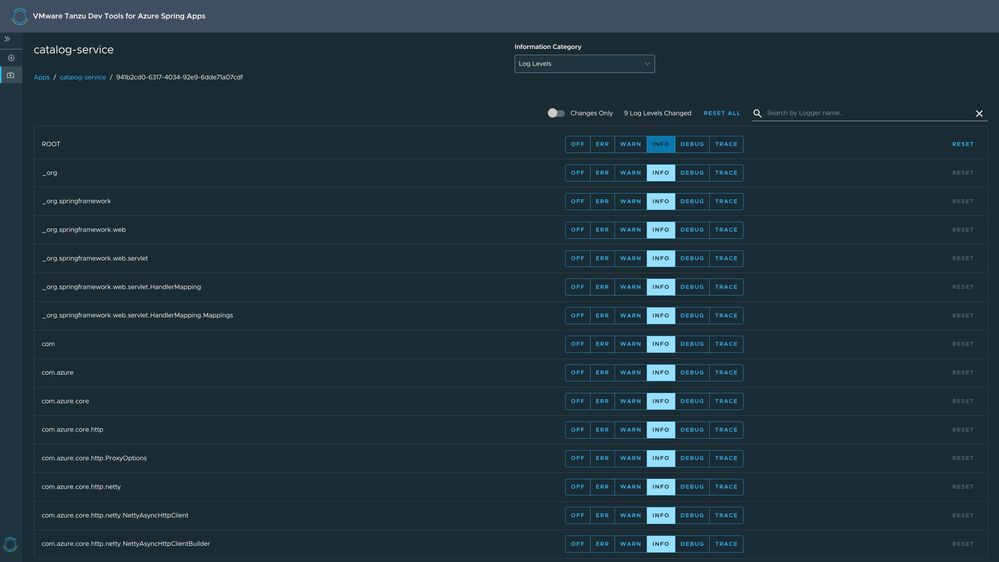Set _org logger to WARN
Screen dimensions: 999x562
click(x=631, y=173)
